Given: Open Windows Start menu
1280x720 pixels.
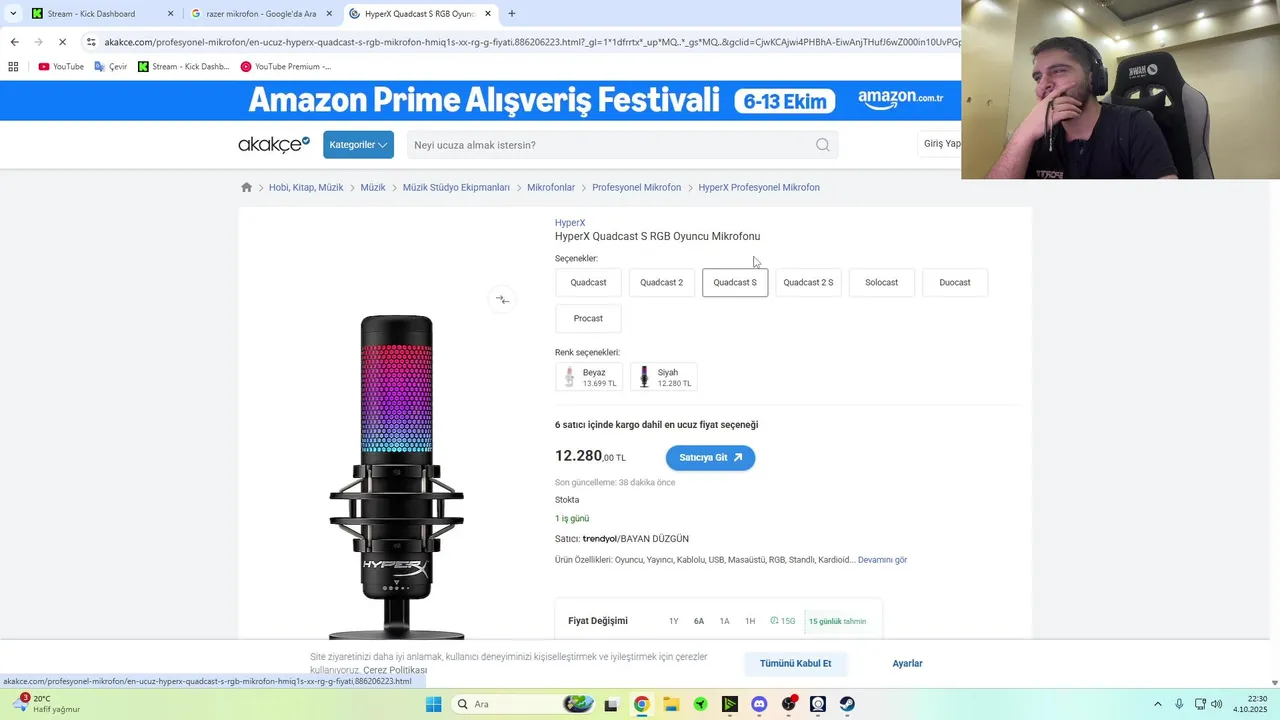Looking at the screenshot, I should point(433,704).
